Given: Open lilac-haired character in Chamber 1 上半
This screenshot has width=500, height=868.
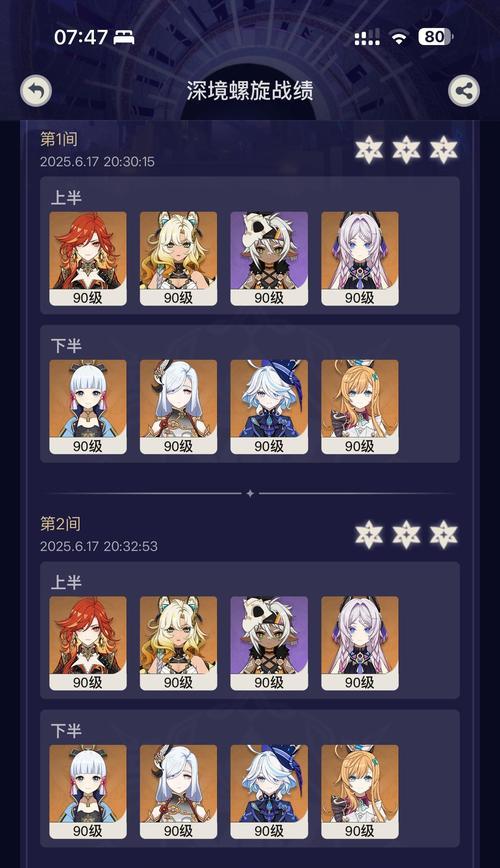Looking at the screenshot, I should (360, 259).
